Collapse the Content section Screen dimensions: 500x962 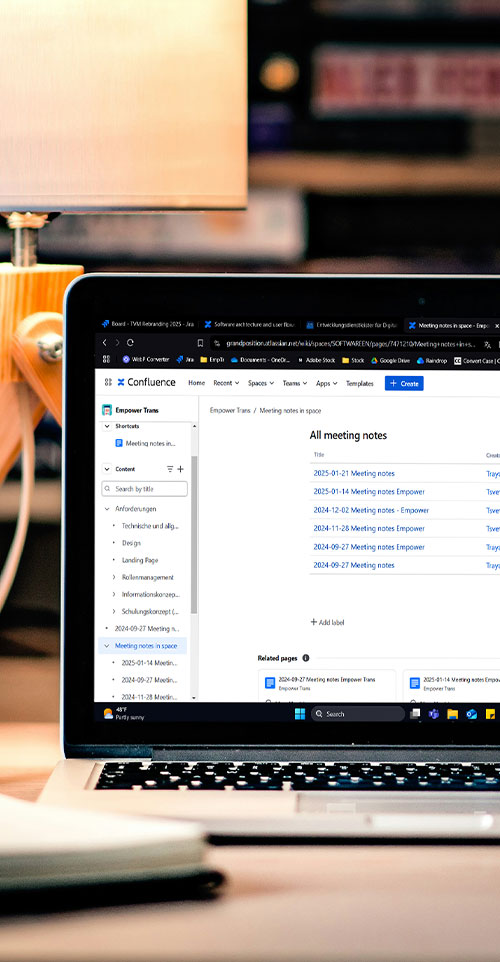(x=107, y=469)
